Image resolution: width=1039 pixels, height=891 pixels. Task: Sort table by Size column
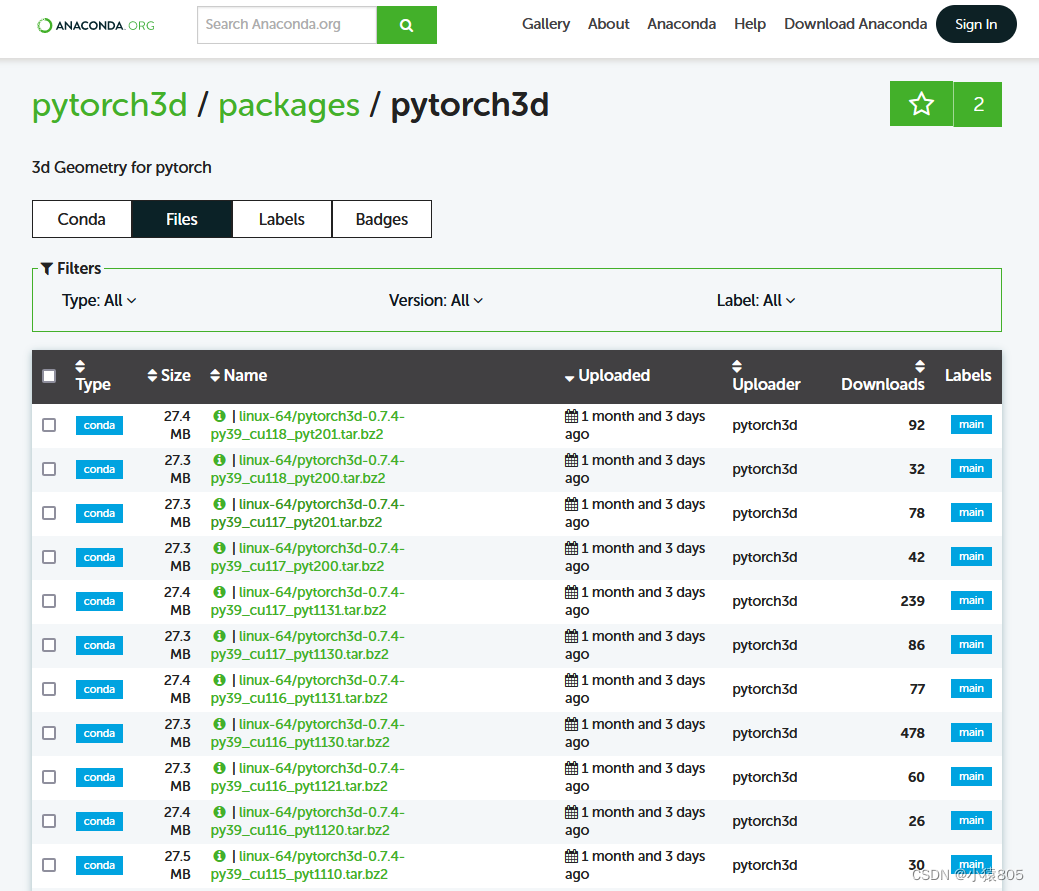[169, 376]
